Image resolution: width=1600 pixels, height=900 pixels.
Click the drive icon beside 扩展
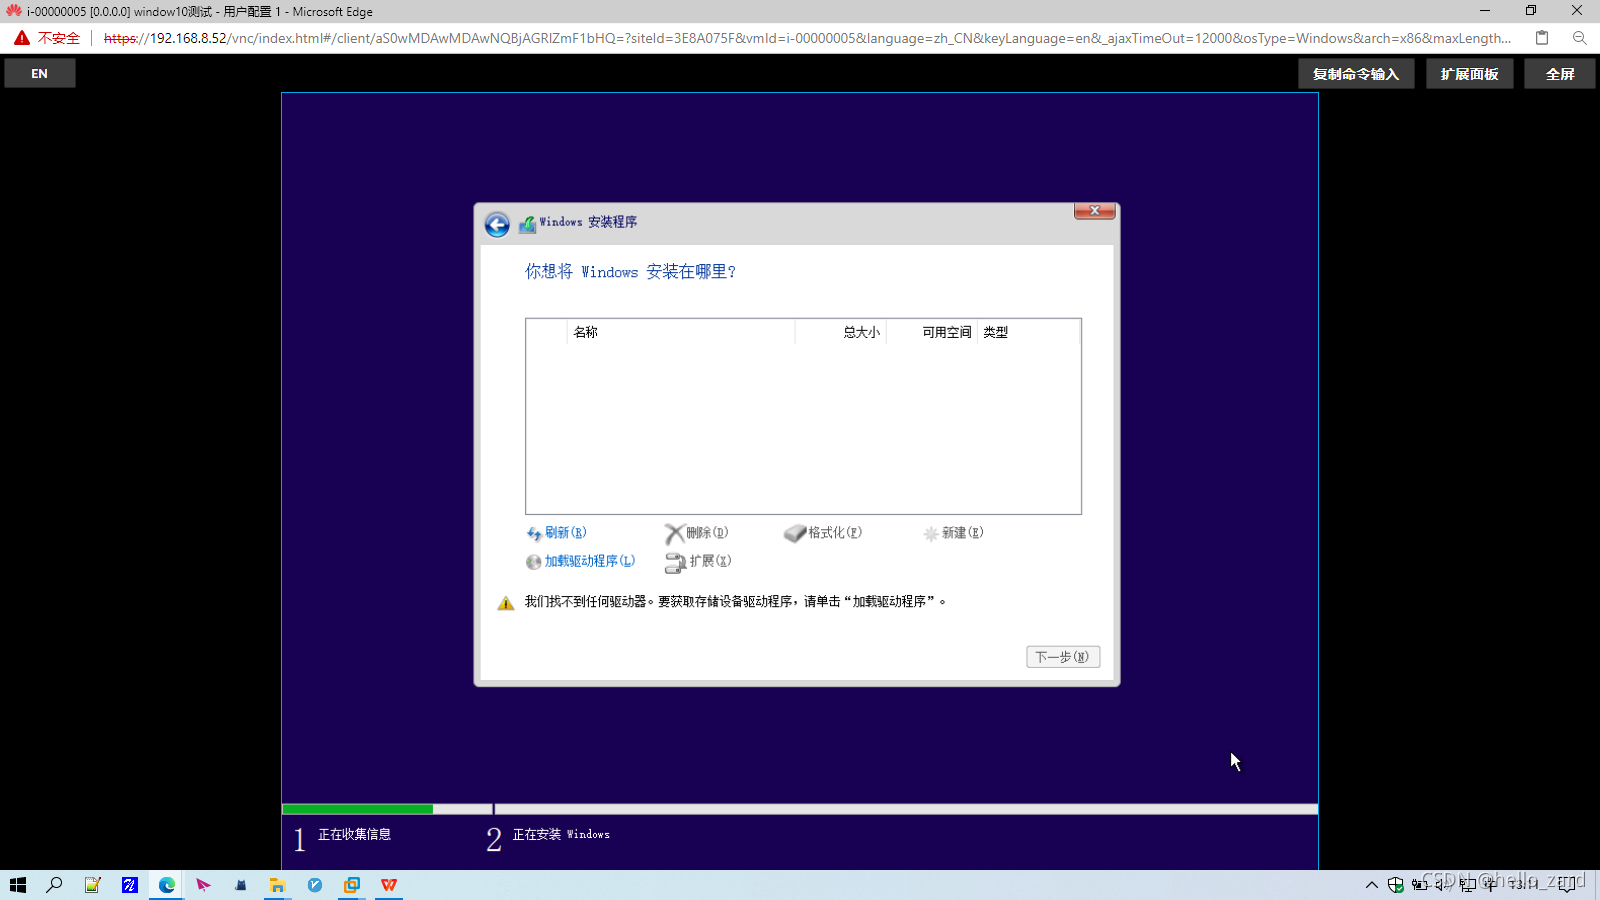[676, 563]
